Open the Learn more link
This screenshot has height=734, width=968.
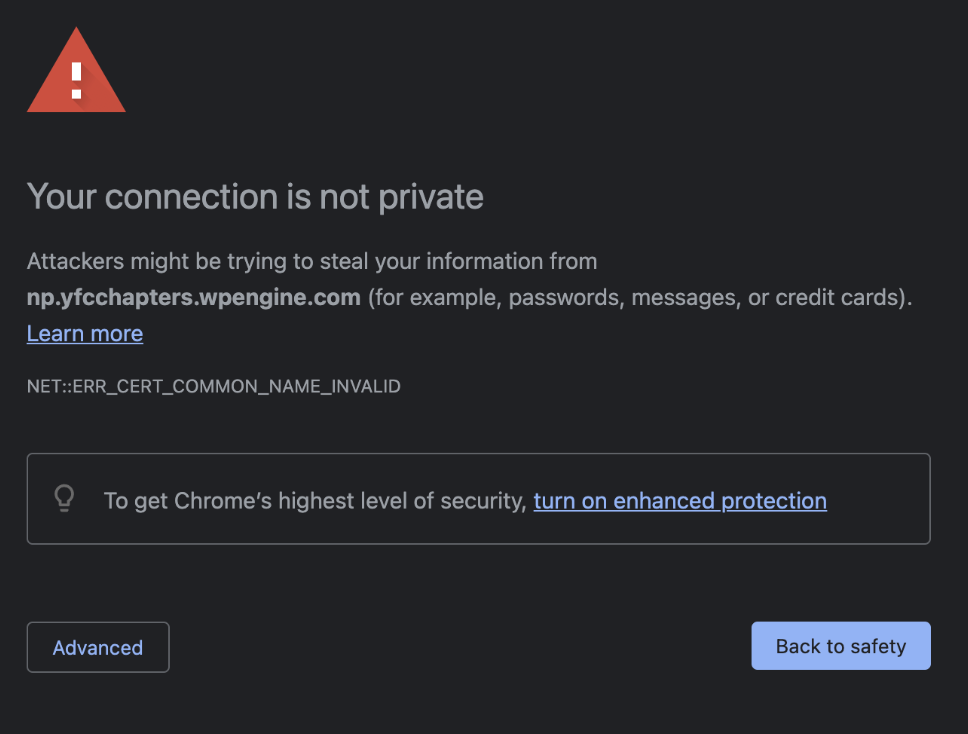click(85, 333)
